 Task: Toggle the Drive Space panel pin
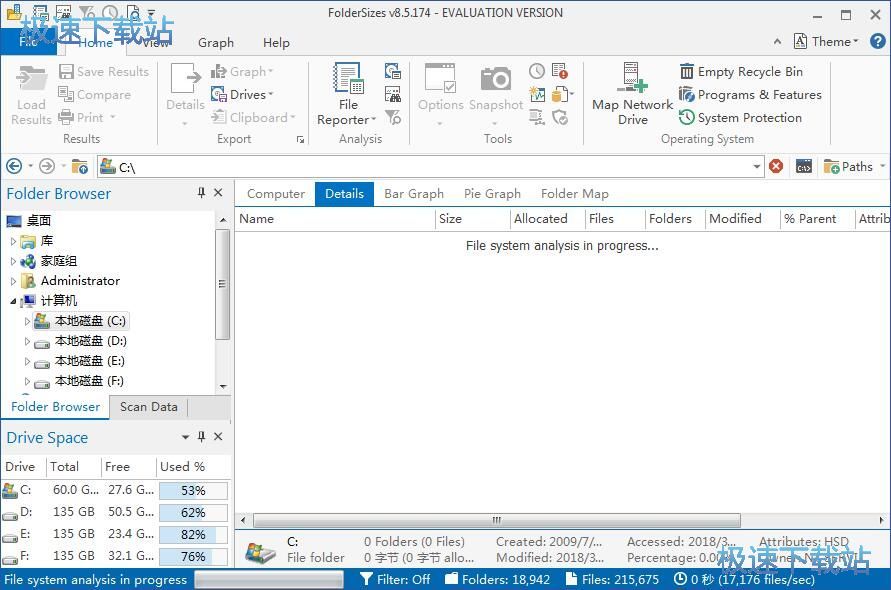pos(201,437)
